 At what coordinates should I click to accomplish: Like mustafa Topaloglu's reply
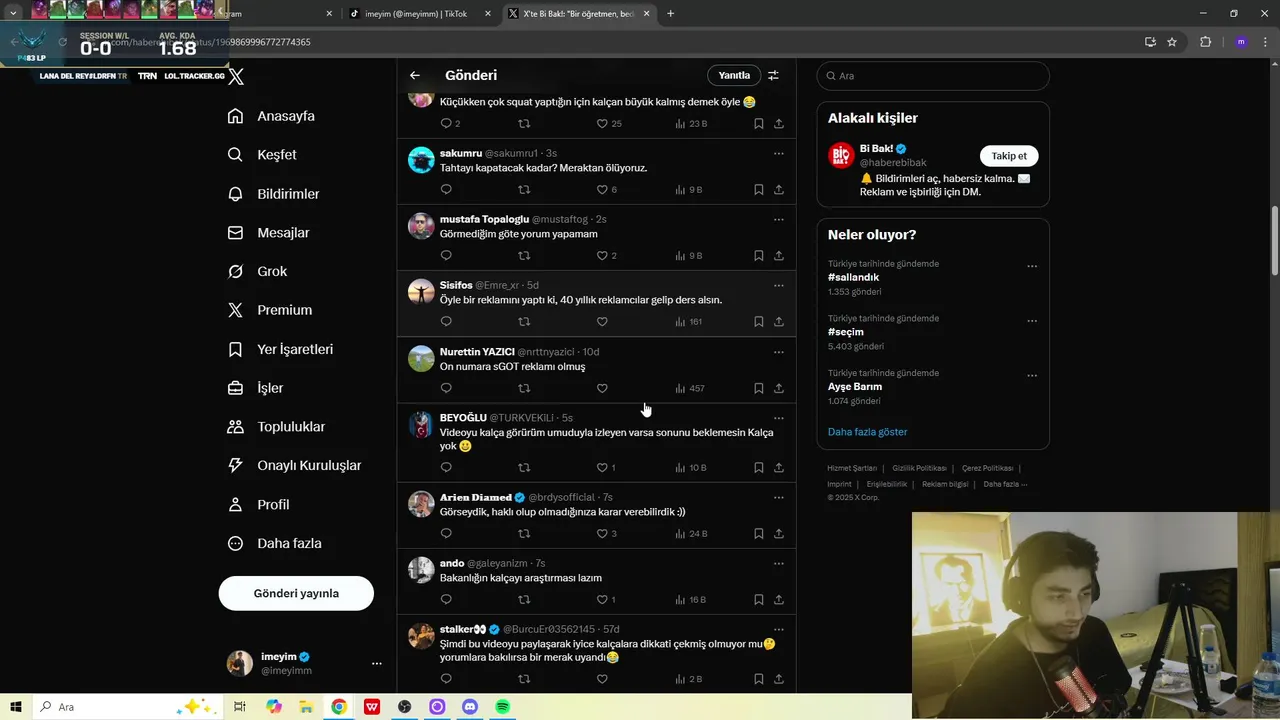(602, 256)
